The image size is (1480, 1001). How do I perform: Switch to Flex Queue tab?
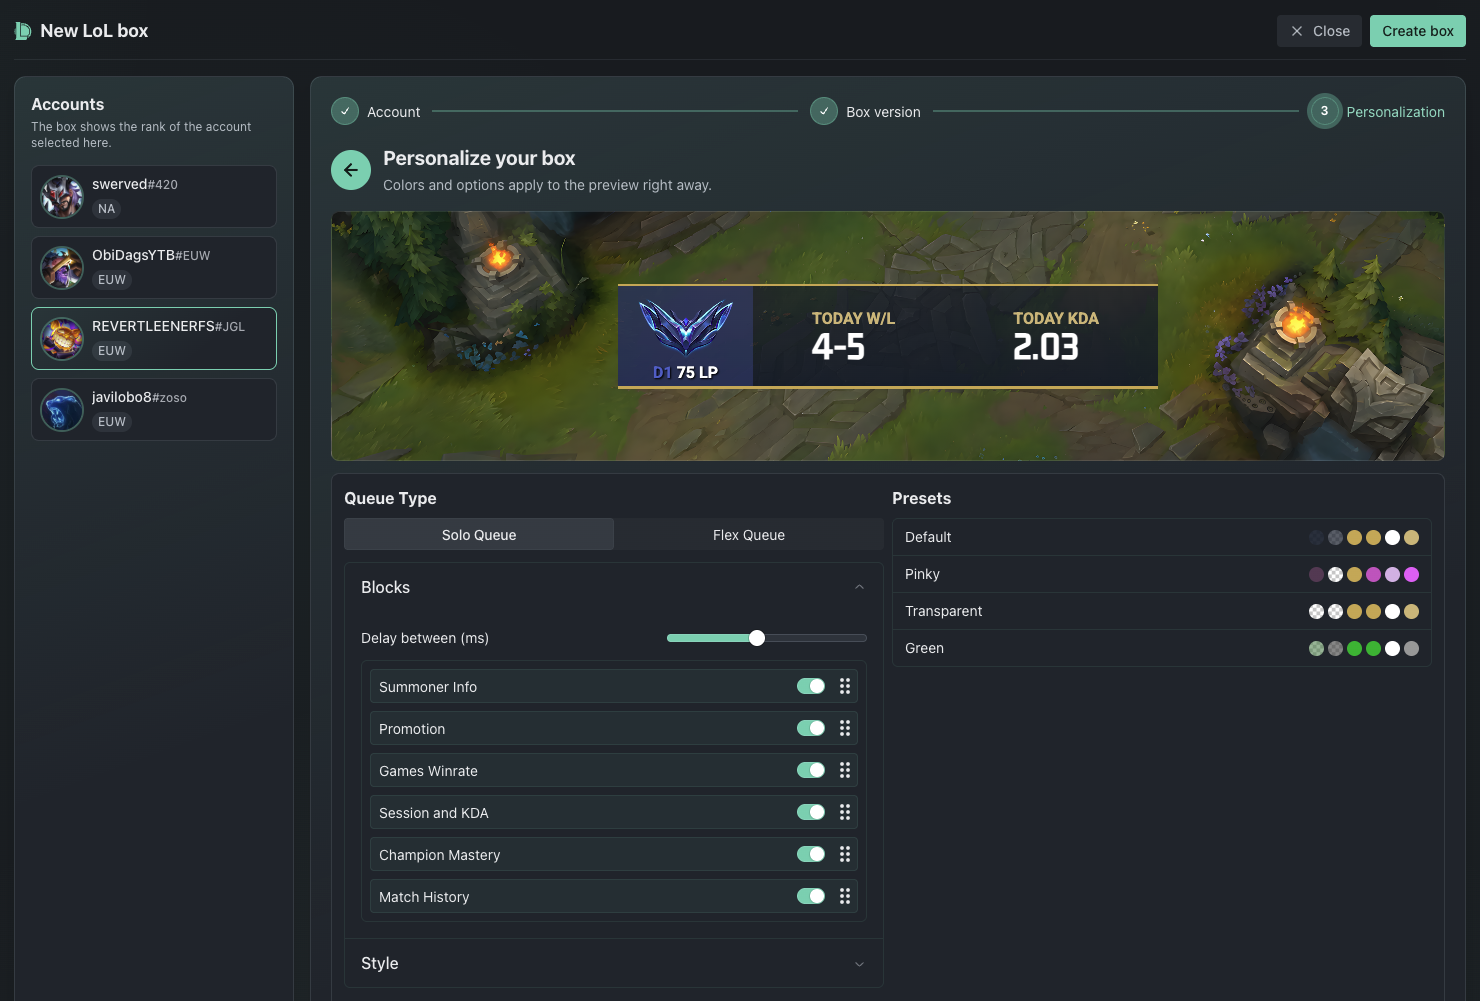point(749,535)
